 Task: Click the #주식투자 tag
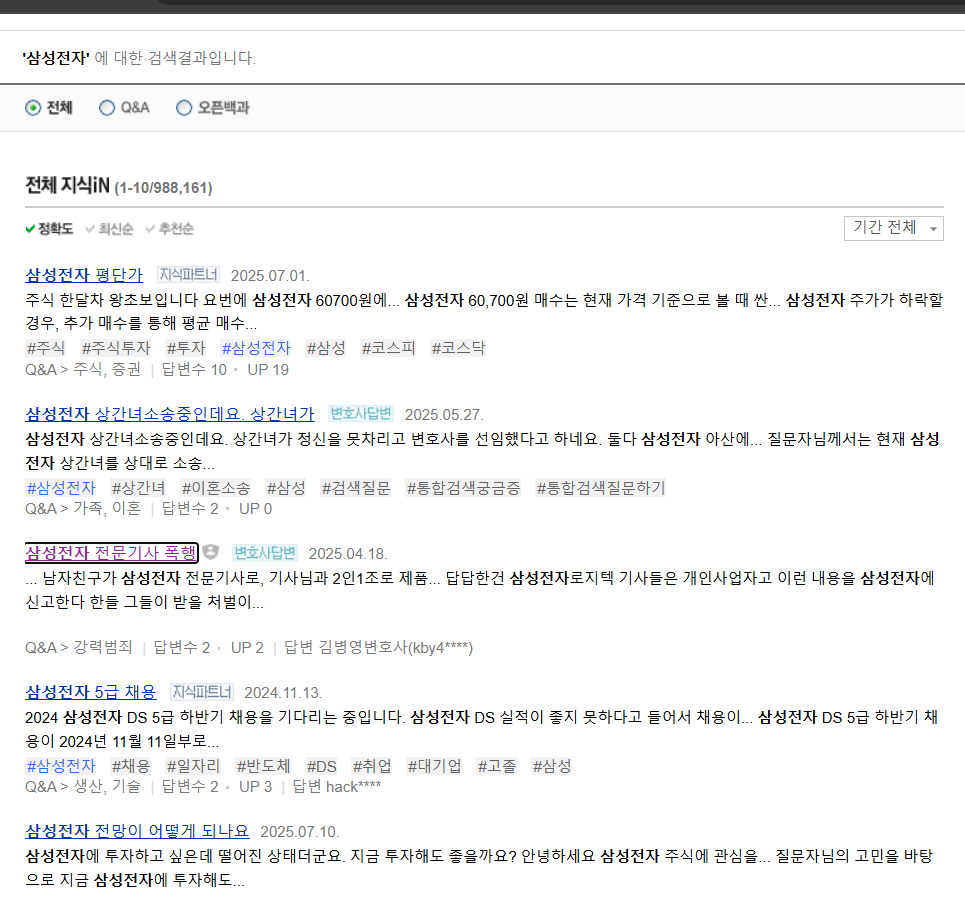(x=116, y=348)
